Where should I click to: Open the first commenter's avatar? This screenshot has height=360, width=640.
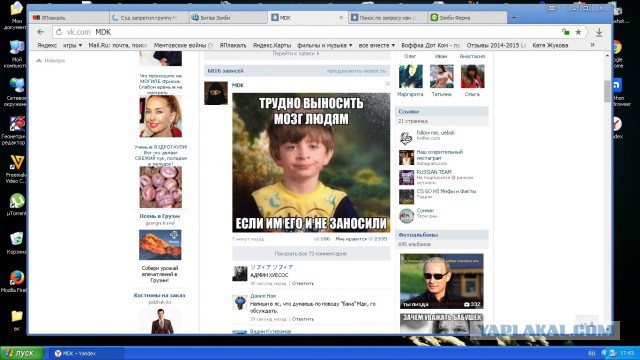click(240, 273)
